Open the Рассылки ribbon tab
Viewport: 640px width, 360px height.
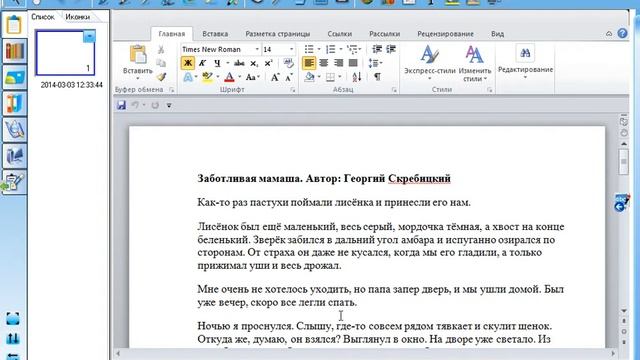[384, 34]
